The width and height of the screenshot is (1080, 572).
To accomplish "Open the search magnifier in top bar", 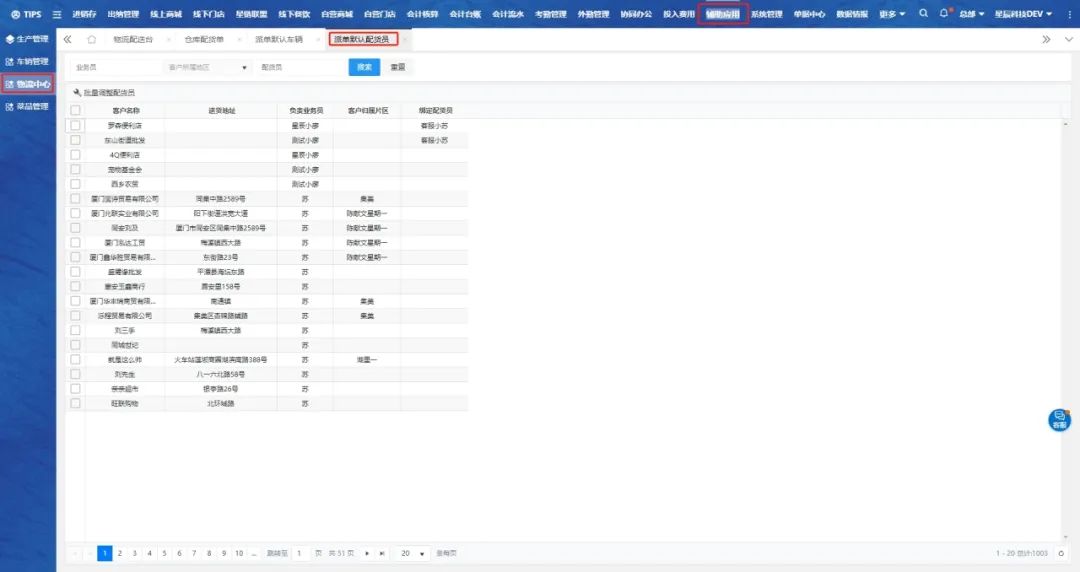I will pyautogui.click(x=923, y=14).
